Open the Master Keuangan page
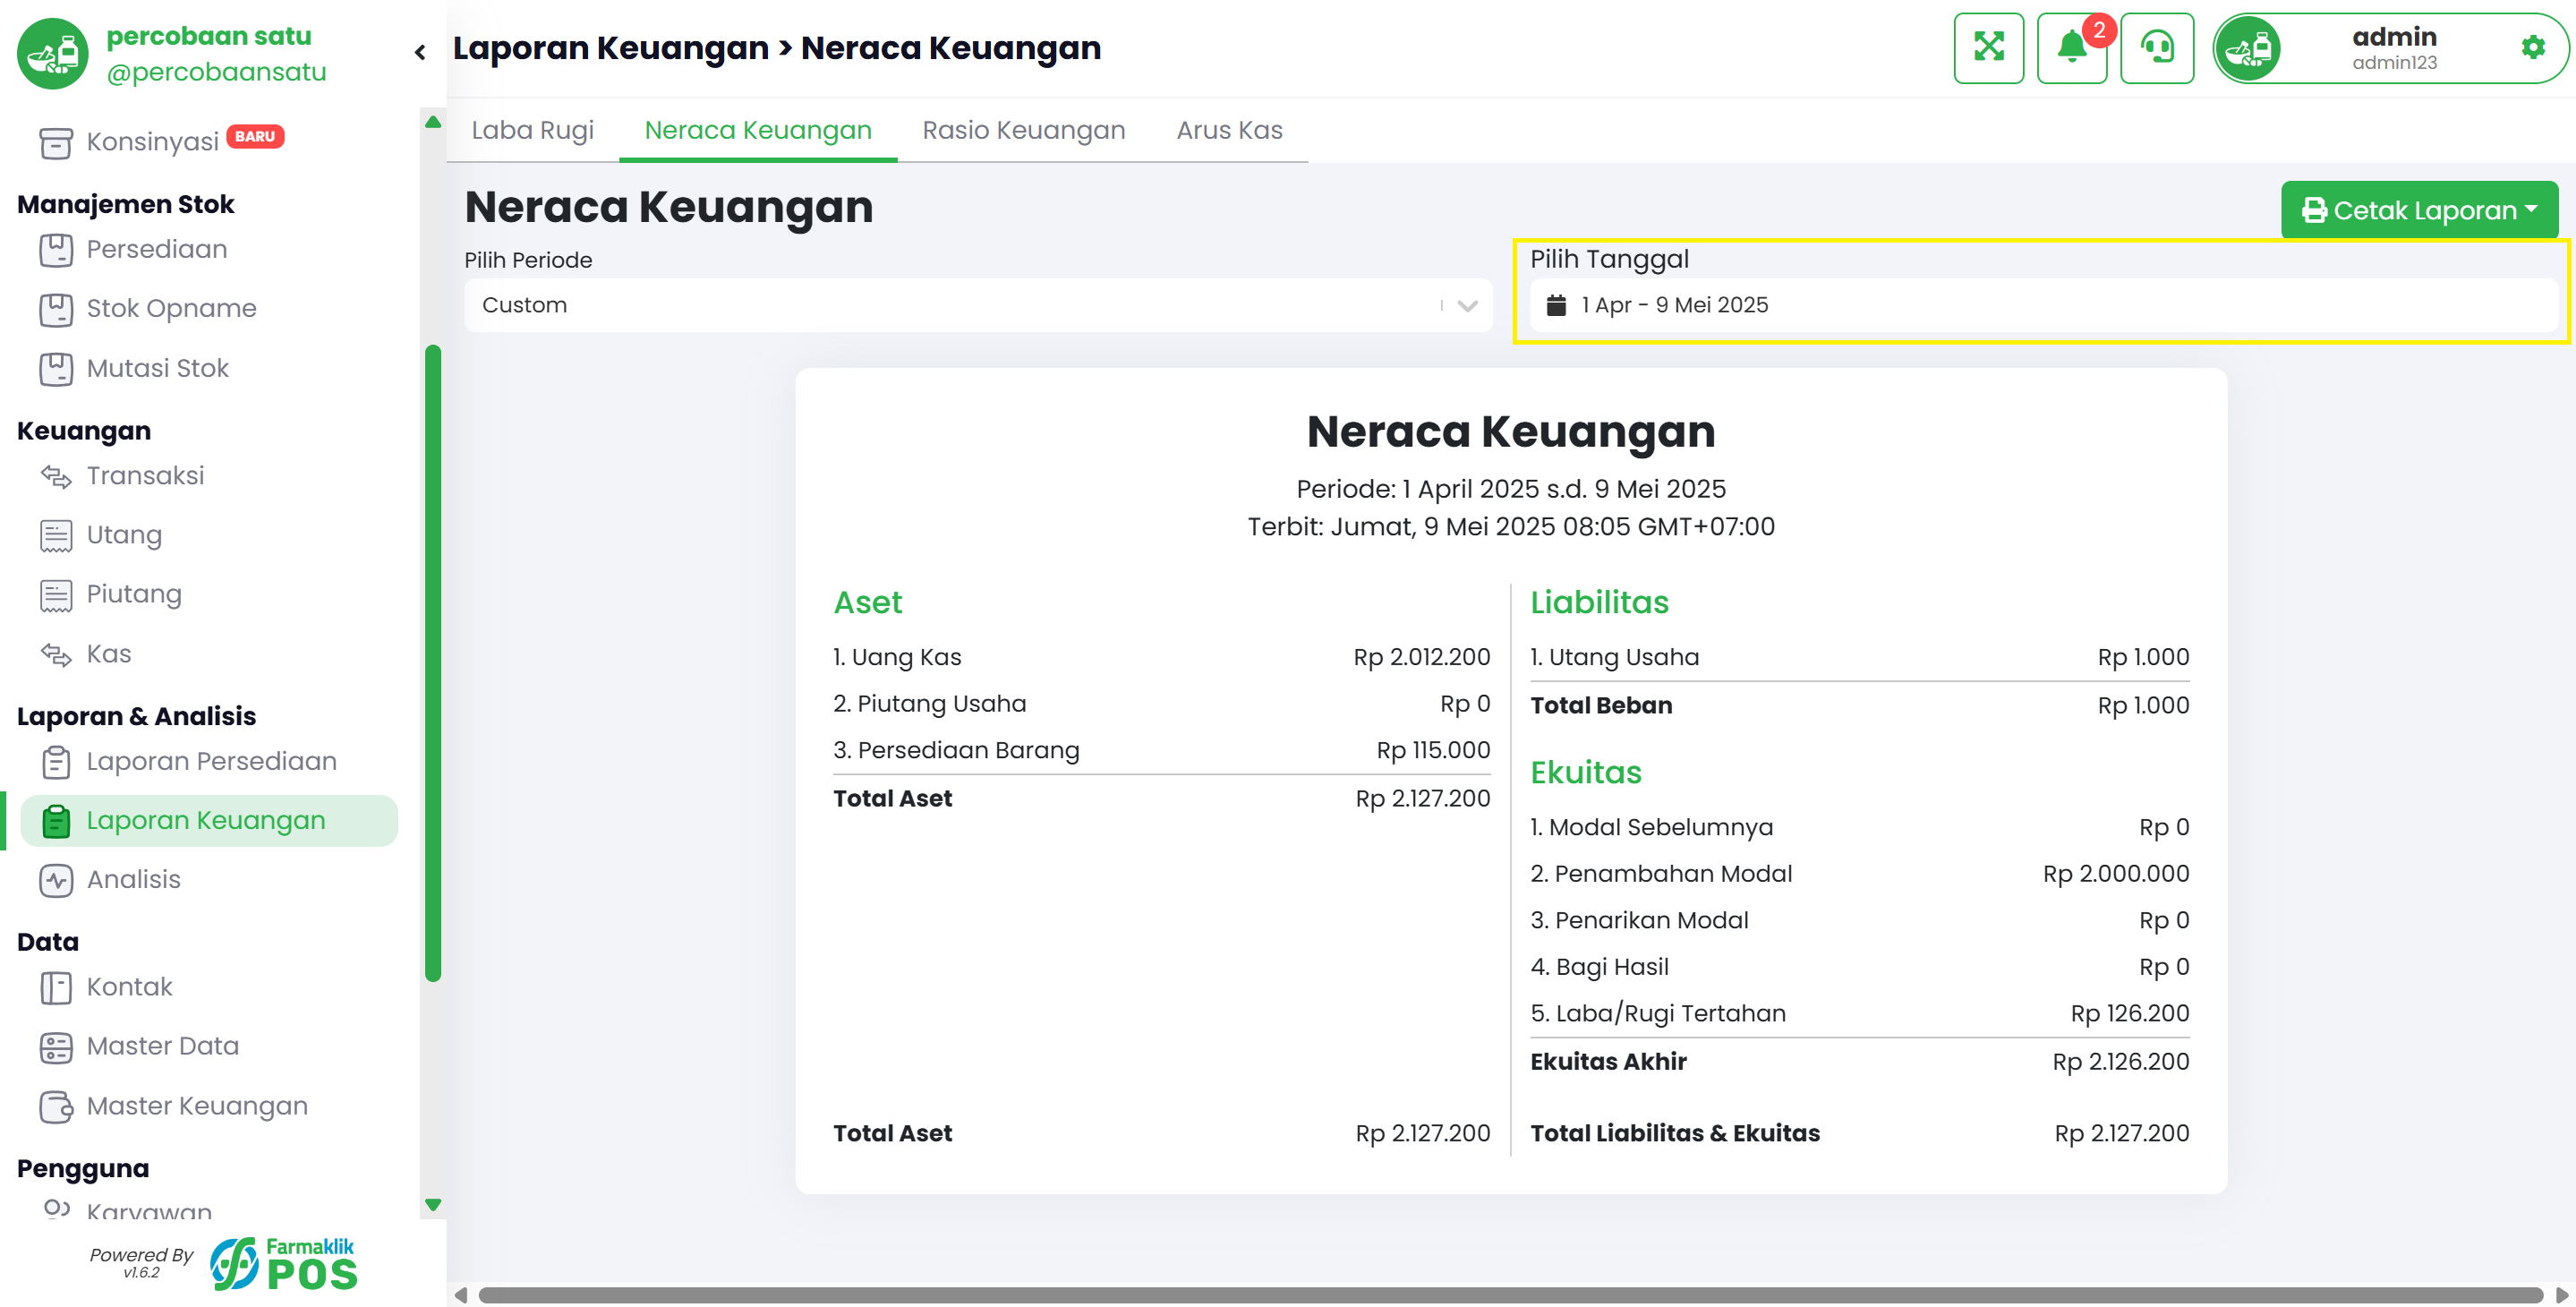This screenshot has width=2576, height=1307. pyautogui.click(x=197, y=1107)
